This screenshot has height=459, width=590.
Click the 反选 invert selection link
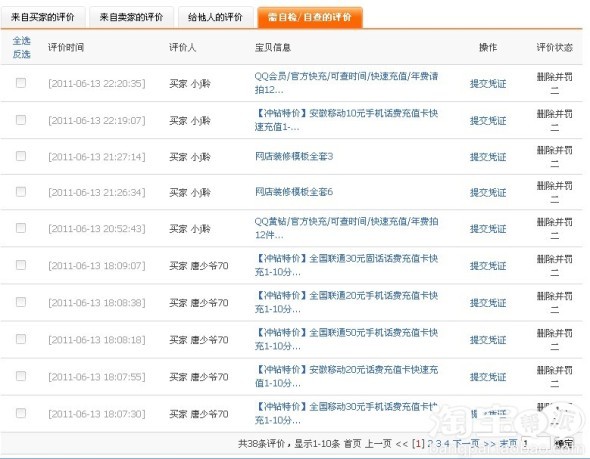(21, 54)
